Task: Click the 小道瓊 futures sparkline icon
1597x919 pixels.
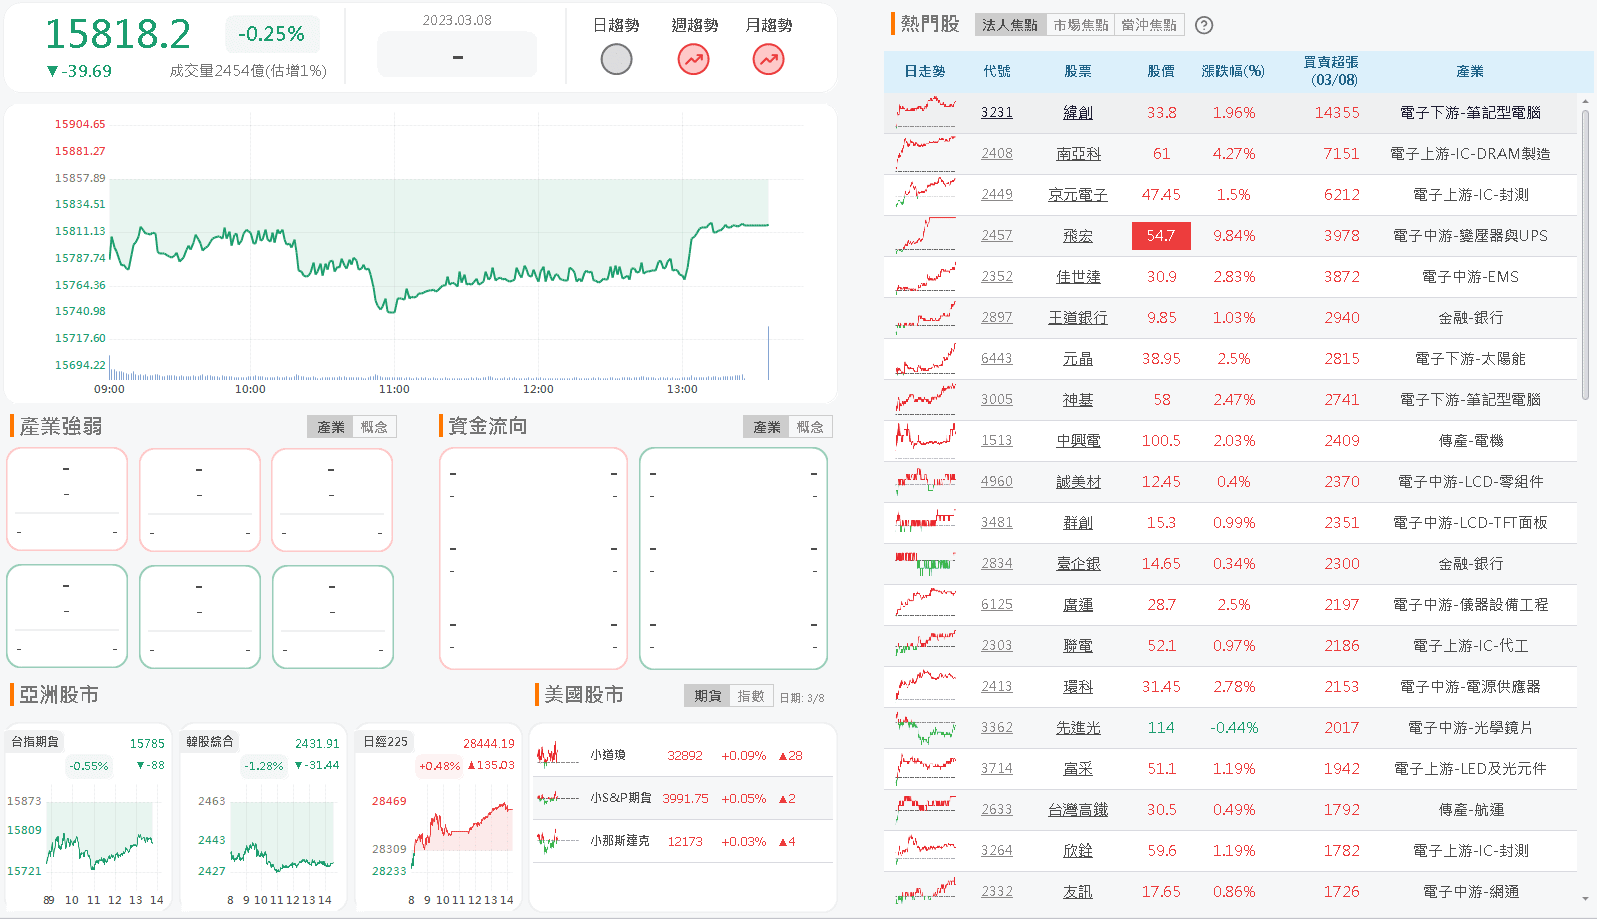Action: tap(558, 755)
